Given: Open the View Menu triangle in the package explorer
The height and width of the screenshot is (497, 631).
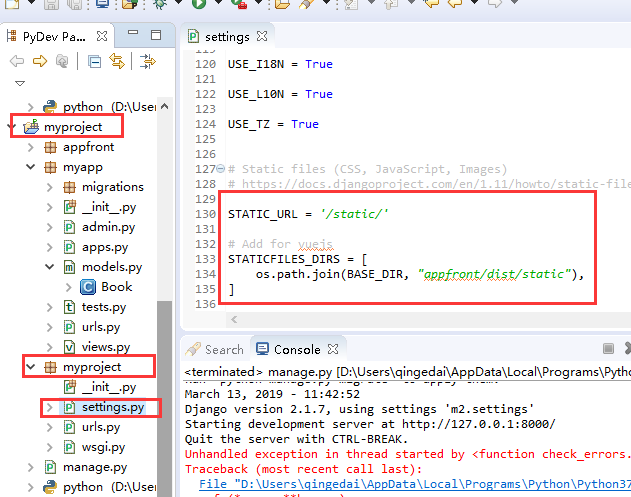Looking at the screenshot, I should [20, 83].
